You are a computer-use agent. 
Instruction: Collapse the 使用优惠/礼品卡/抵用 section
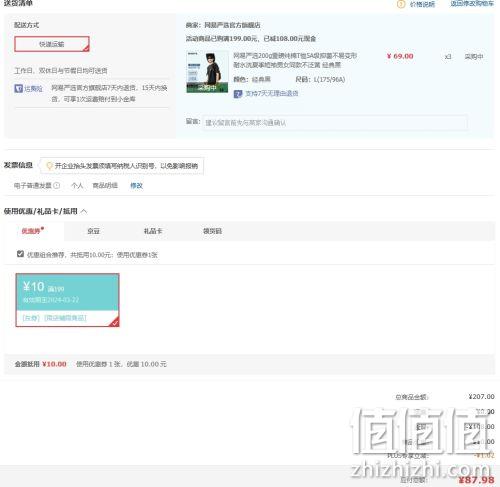pyautogui.click(x=84, y=211)
